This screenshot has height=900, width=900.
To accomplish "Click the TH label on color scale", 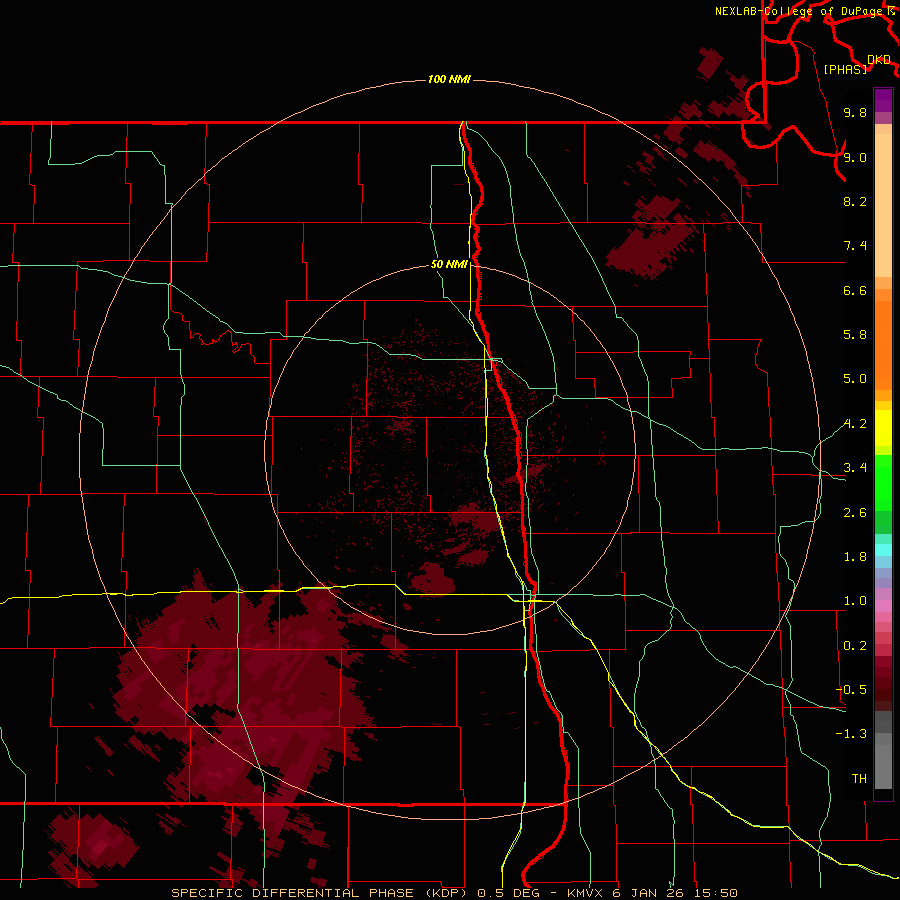I will point(859,779).
